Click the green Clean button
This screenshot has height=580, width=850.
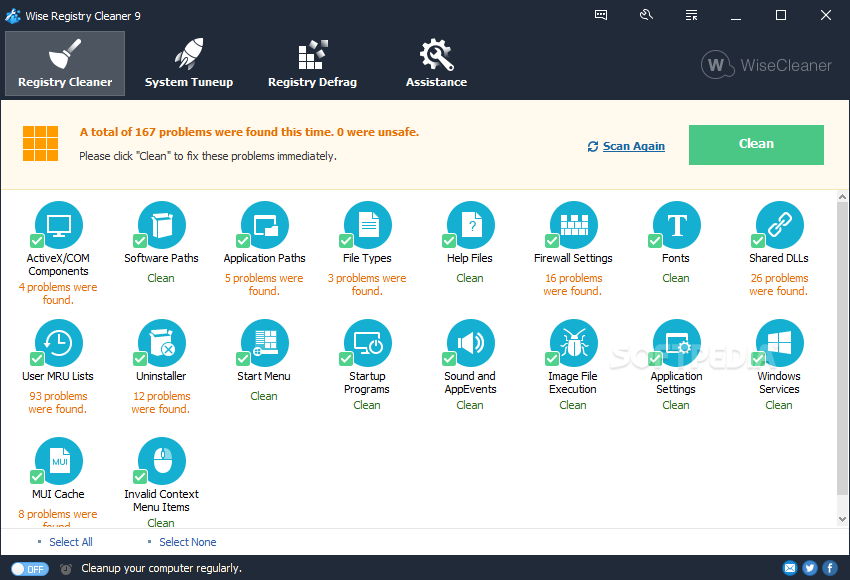[x=756, y=145]
